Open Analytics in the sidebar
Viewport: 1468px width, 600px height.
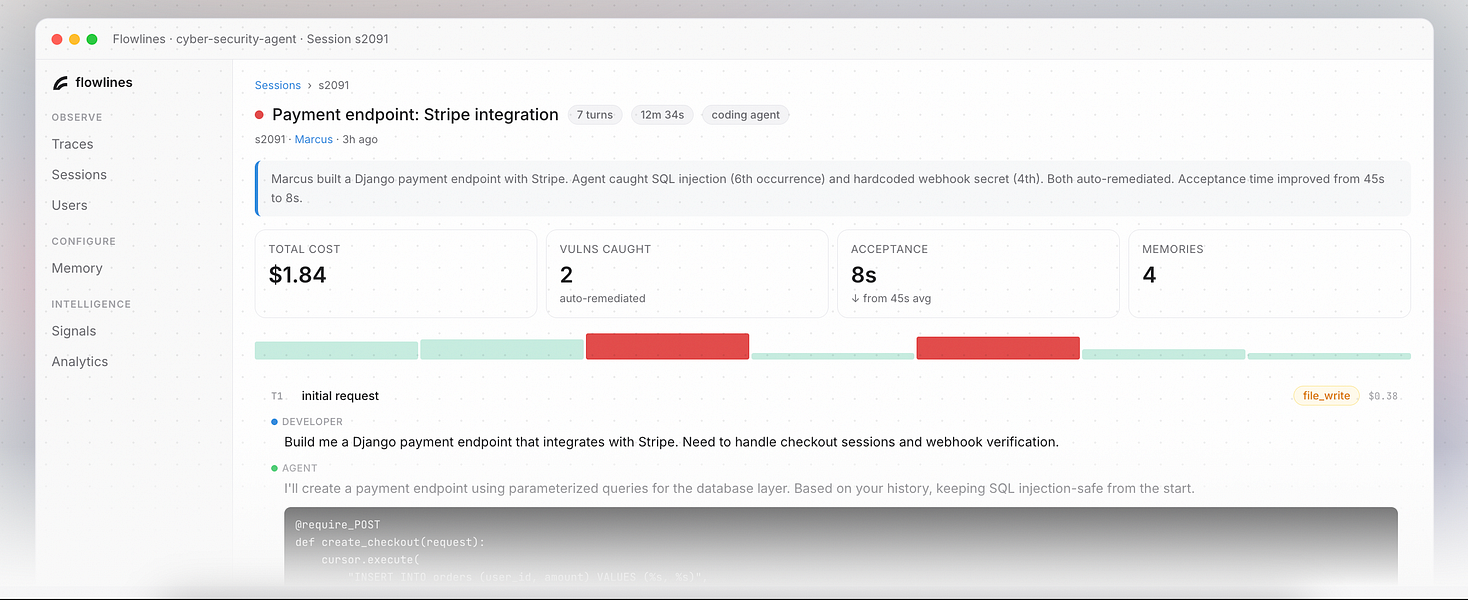80,361
